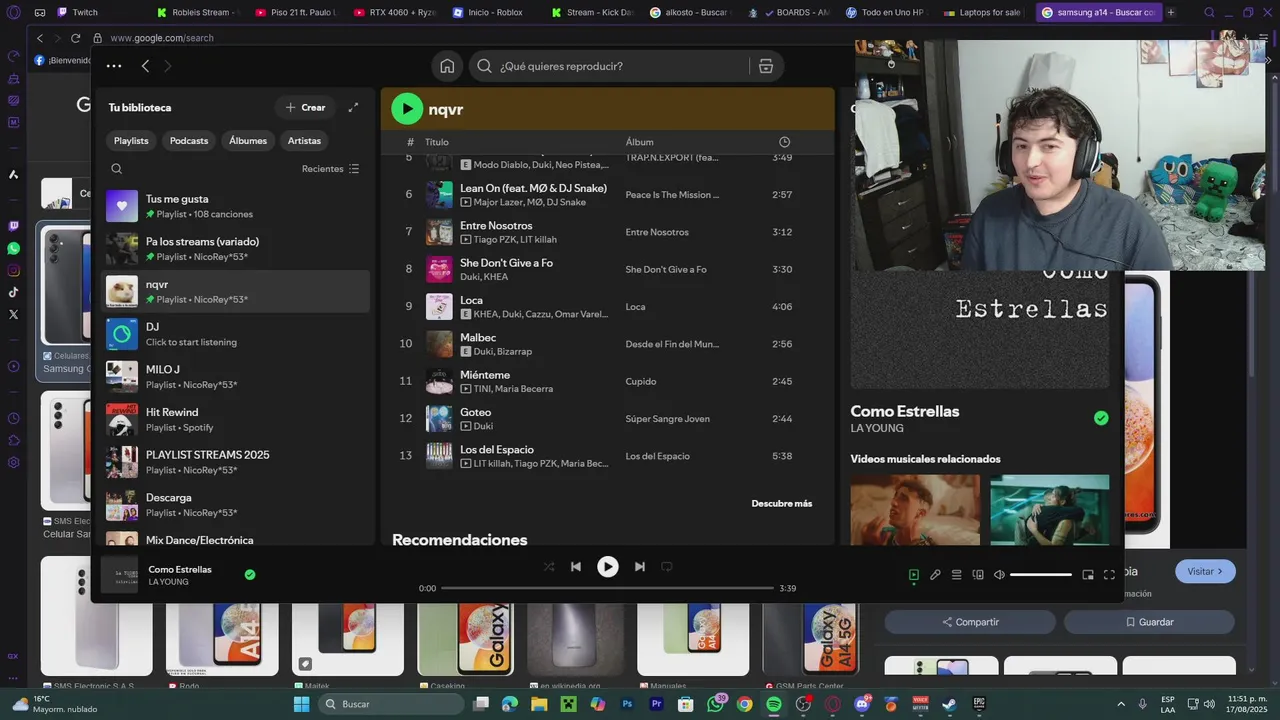Open the Crear menu button
The width and height of the screenshot is (1280, 720).
coord(305,107)
